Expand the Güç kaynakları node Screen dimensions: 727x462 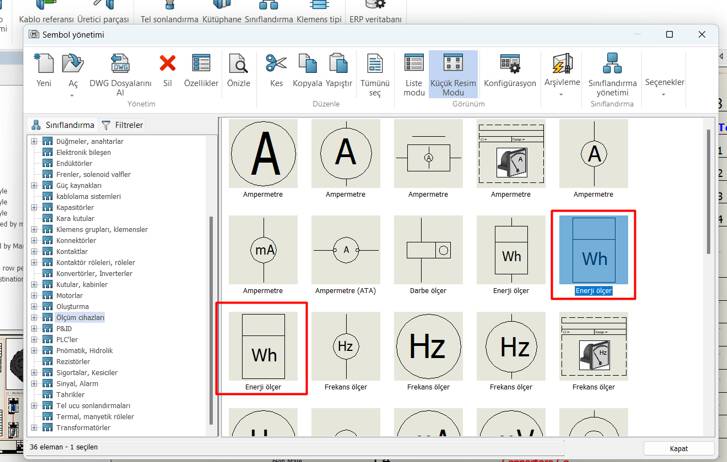click(x=34, y=185)
